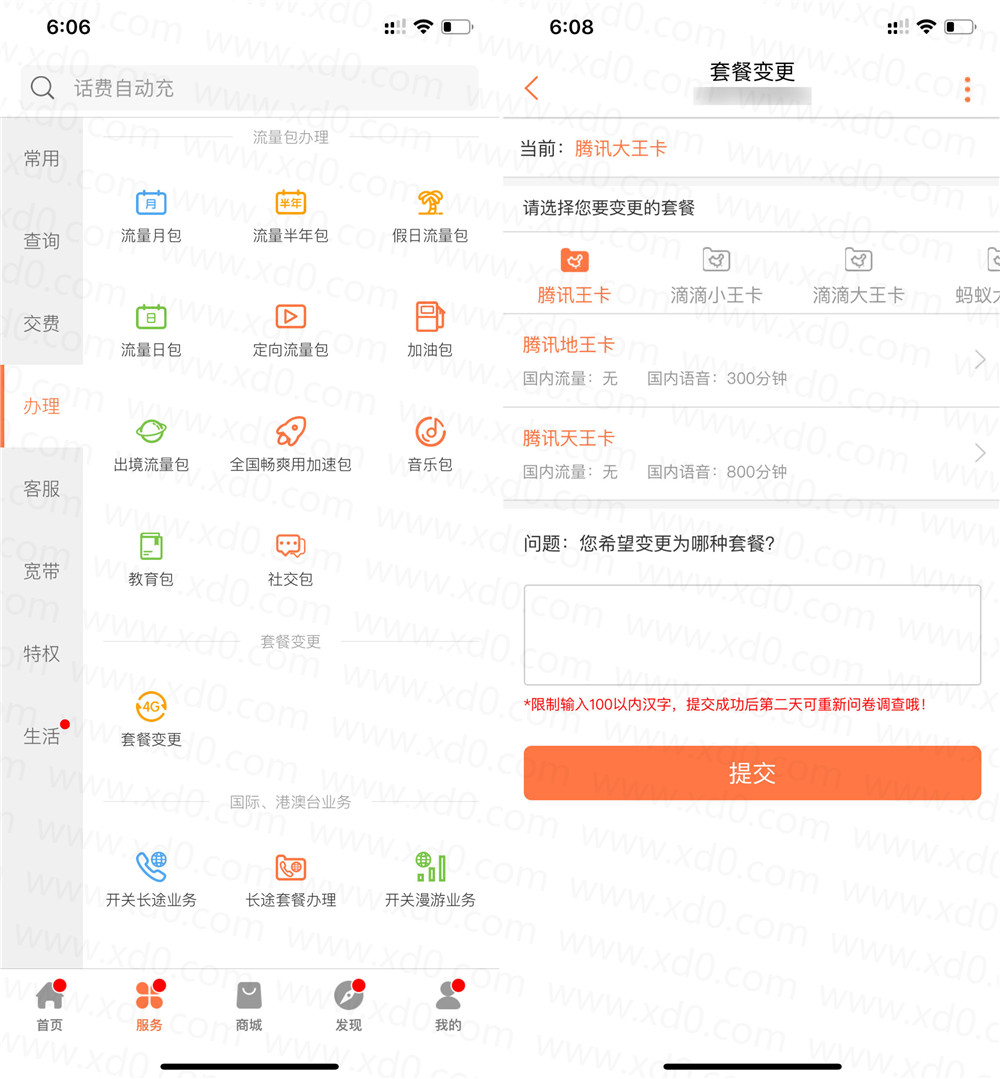This screenshot has width=1000, height=1079.
Task: Open the 社交包 social pack
Action: pyautogui.click(x=290, y=546)
